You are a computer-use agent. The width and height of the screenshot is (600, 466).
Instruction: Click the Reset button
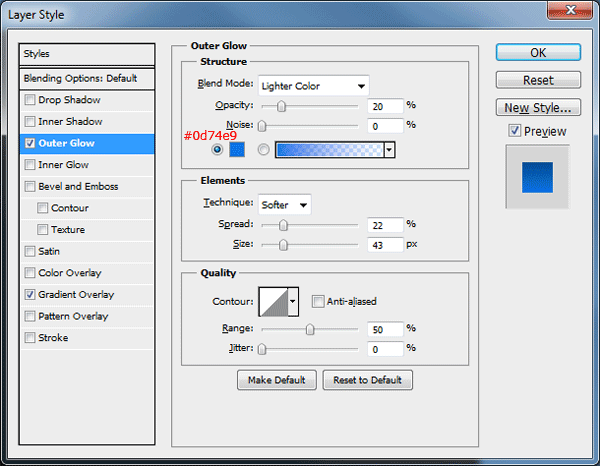[x=538, y=80]
